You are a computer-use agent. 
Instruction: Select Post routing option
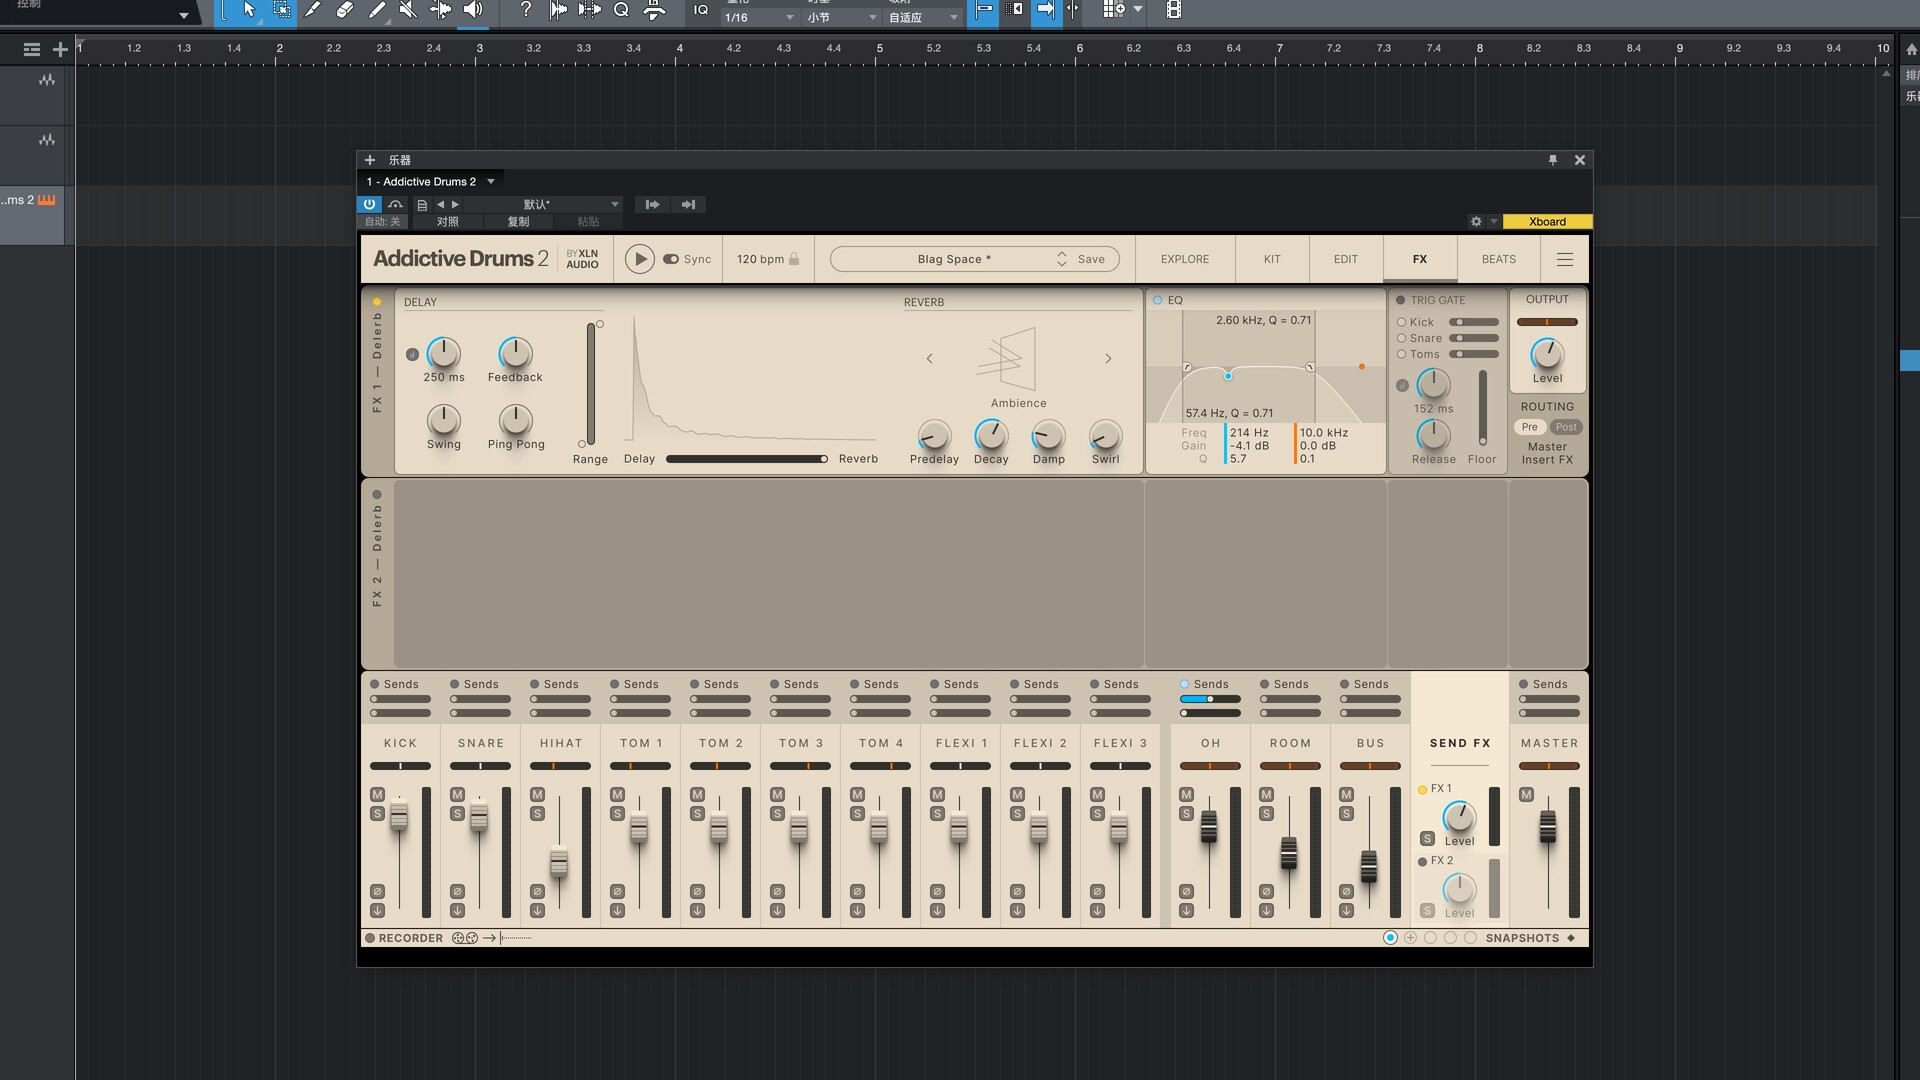pyautogui.click(x=1566, y=427)
